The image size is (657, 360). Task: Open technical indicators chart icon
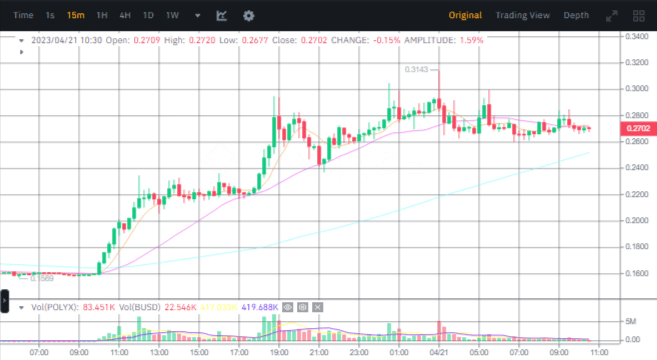222,16
